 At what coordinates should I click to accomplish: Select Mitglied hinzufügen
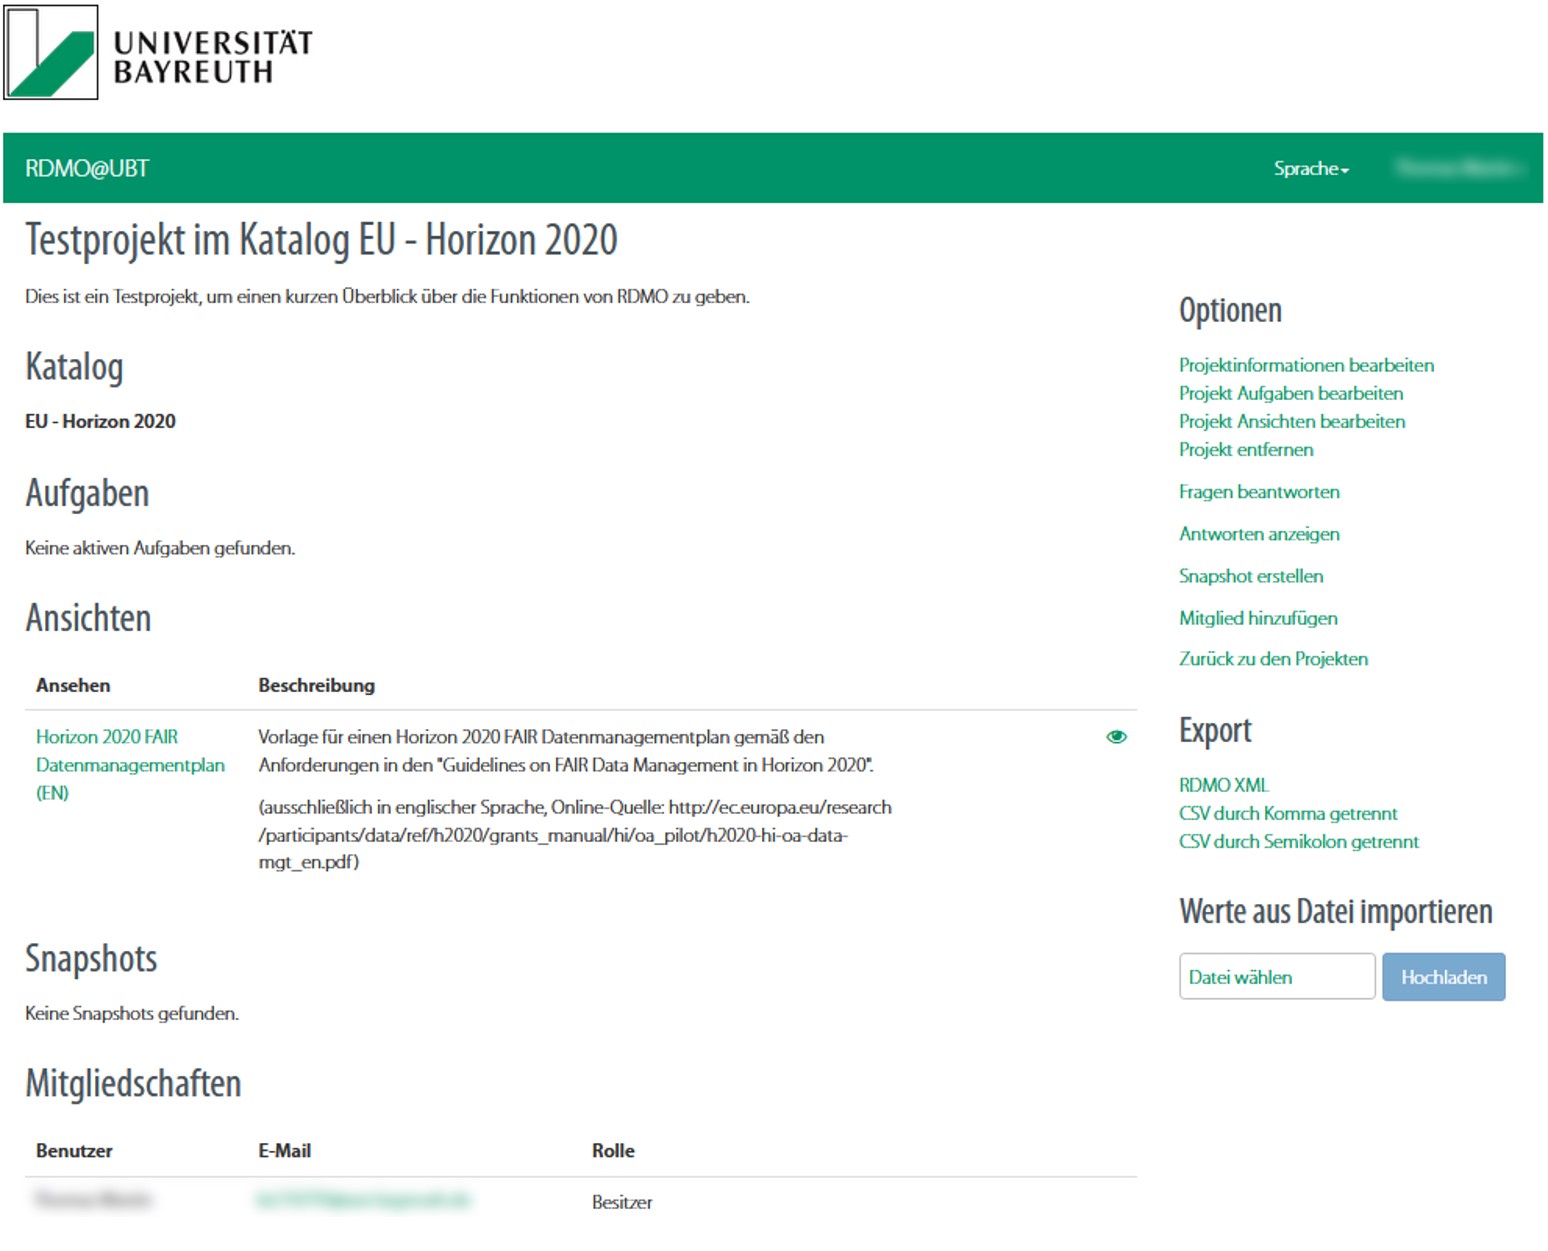coord(1258,617)
